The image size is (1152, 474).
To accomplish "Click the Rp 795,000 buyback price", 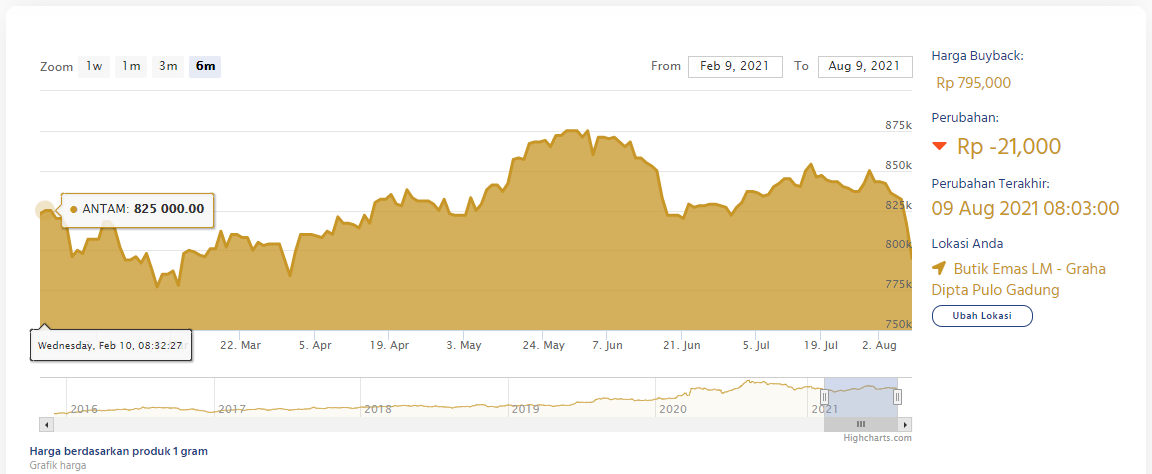I will (973, 83).
